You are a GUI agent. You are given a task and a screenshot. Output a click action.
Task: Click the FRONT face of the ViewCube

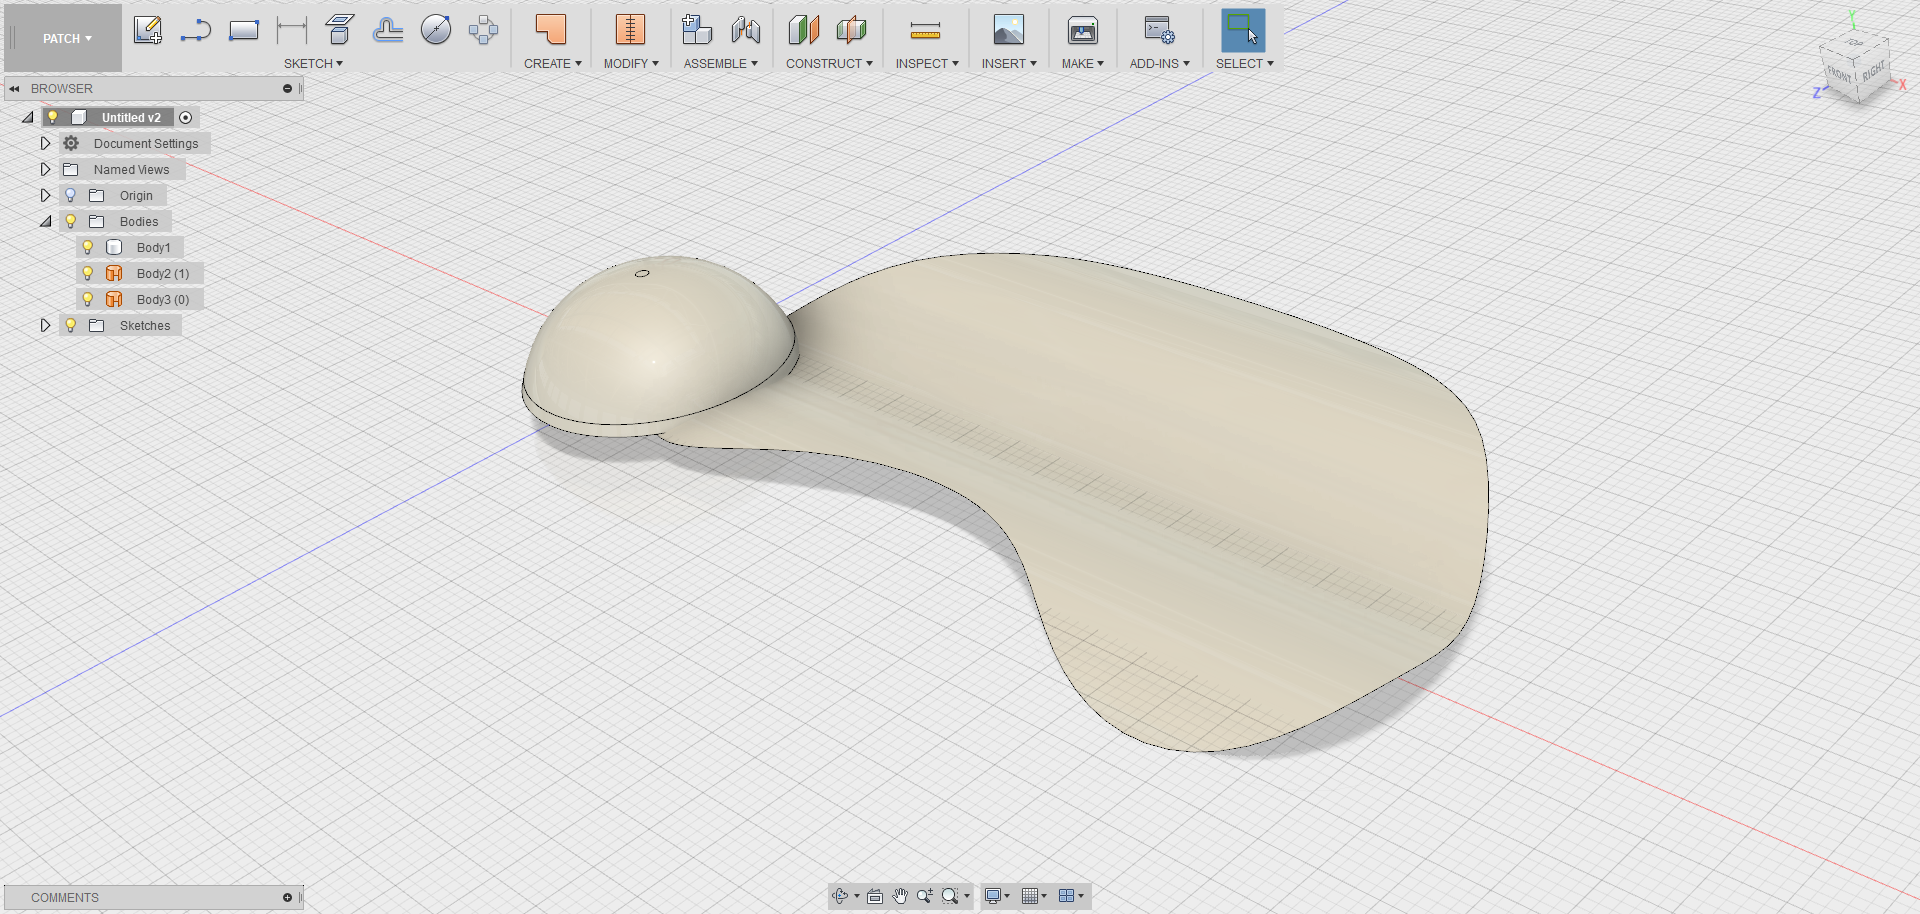(x=1840, y=72)
